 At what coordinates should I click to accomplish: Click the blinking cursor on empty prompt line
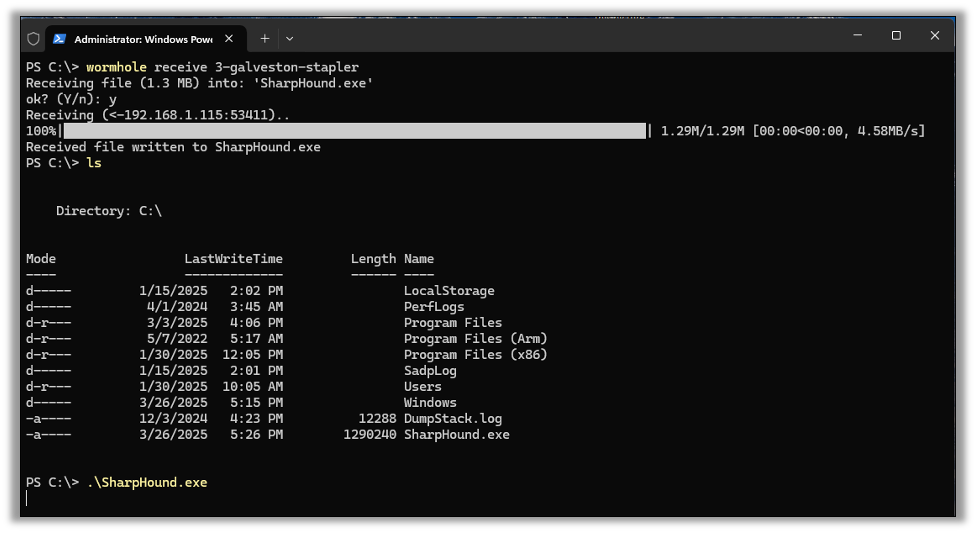click(x=27, y=498)
